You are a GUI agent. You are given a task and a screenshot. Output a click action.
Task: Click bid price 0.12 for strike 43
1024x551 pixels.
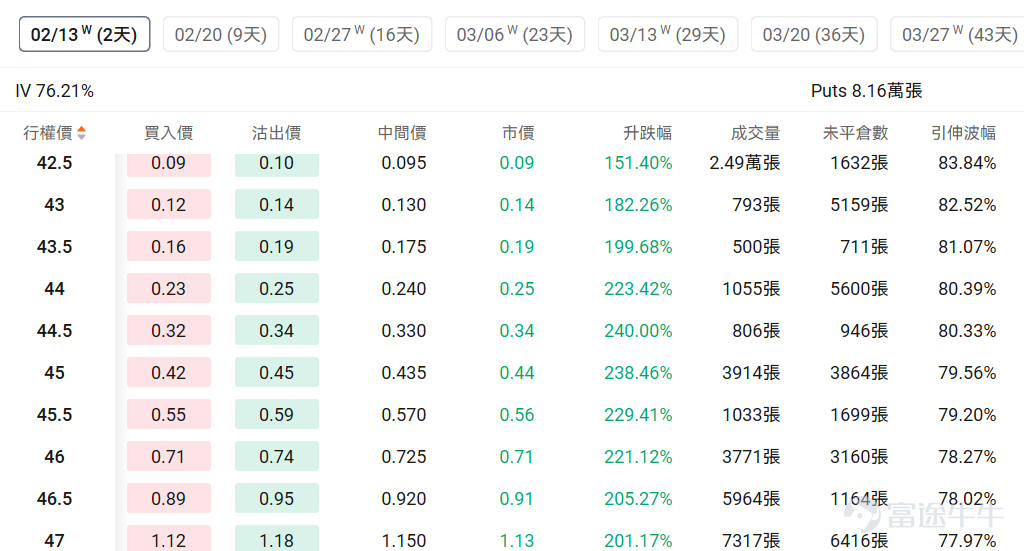coord(168,204)
